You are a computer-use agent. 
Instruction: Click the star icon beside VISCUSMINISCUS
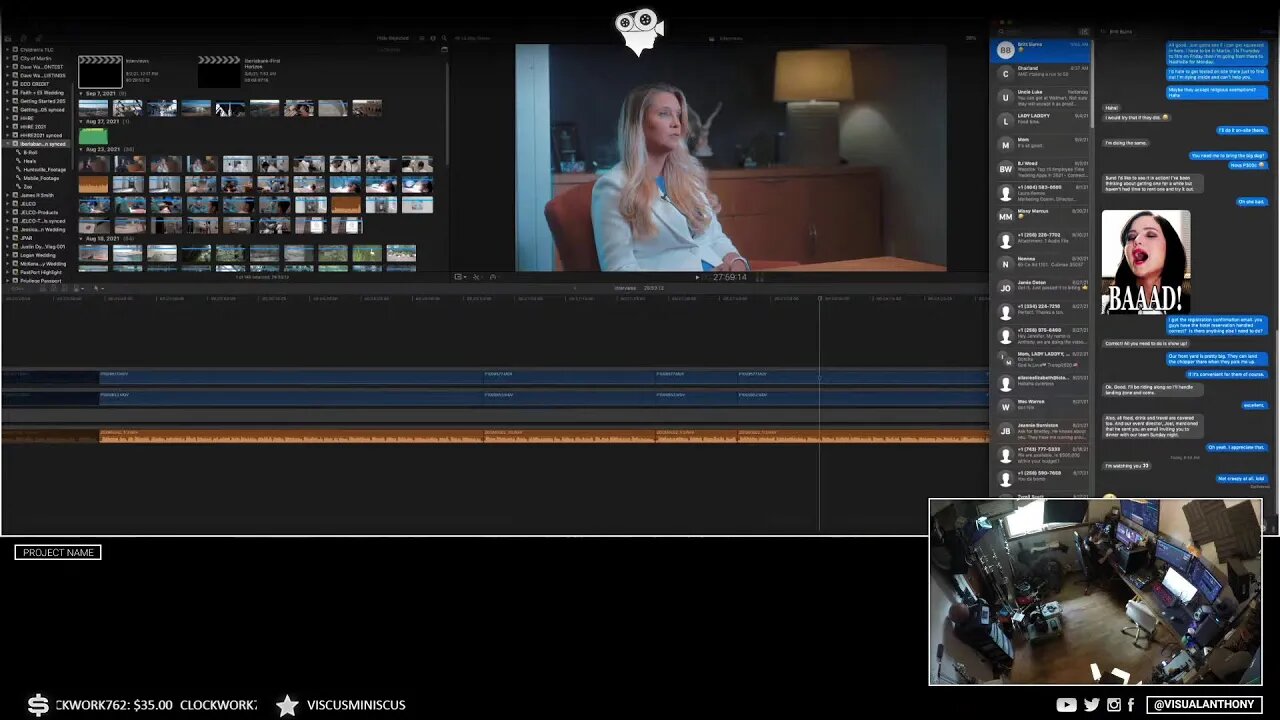click(287, 705)
